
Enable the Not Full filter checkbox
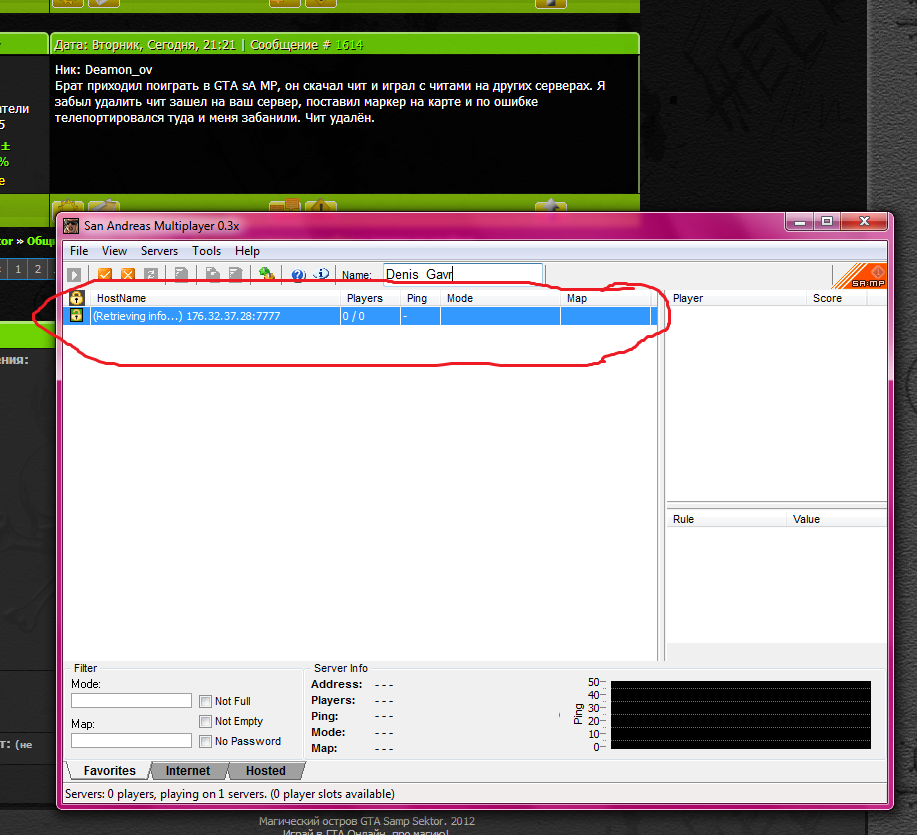[205, 701]
